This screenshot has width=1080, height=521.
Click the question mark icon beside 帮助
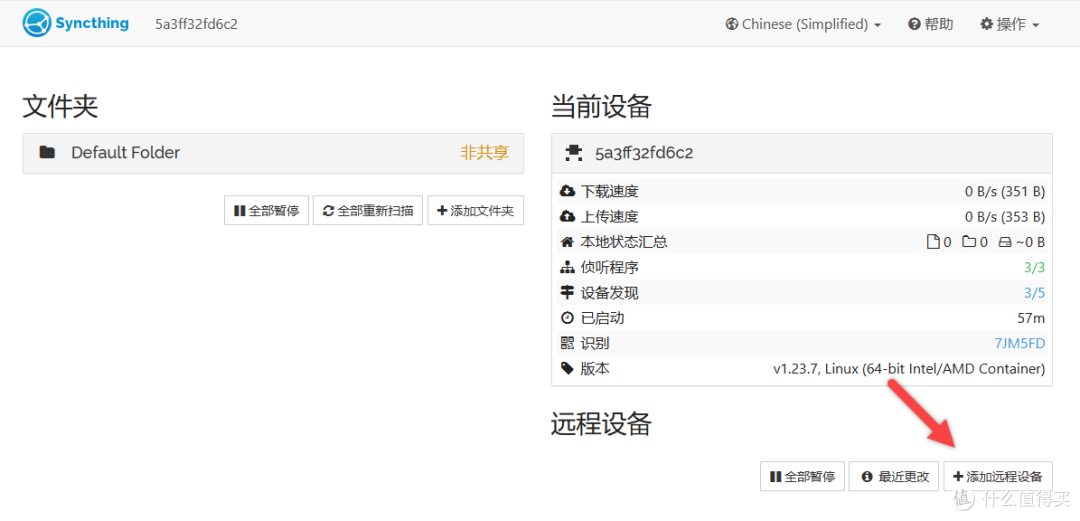tap(915, 24)
